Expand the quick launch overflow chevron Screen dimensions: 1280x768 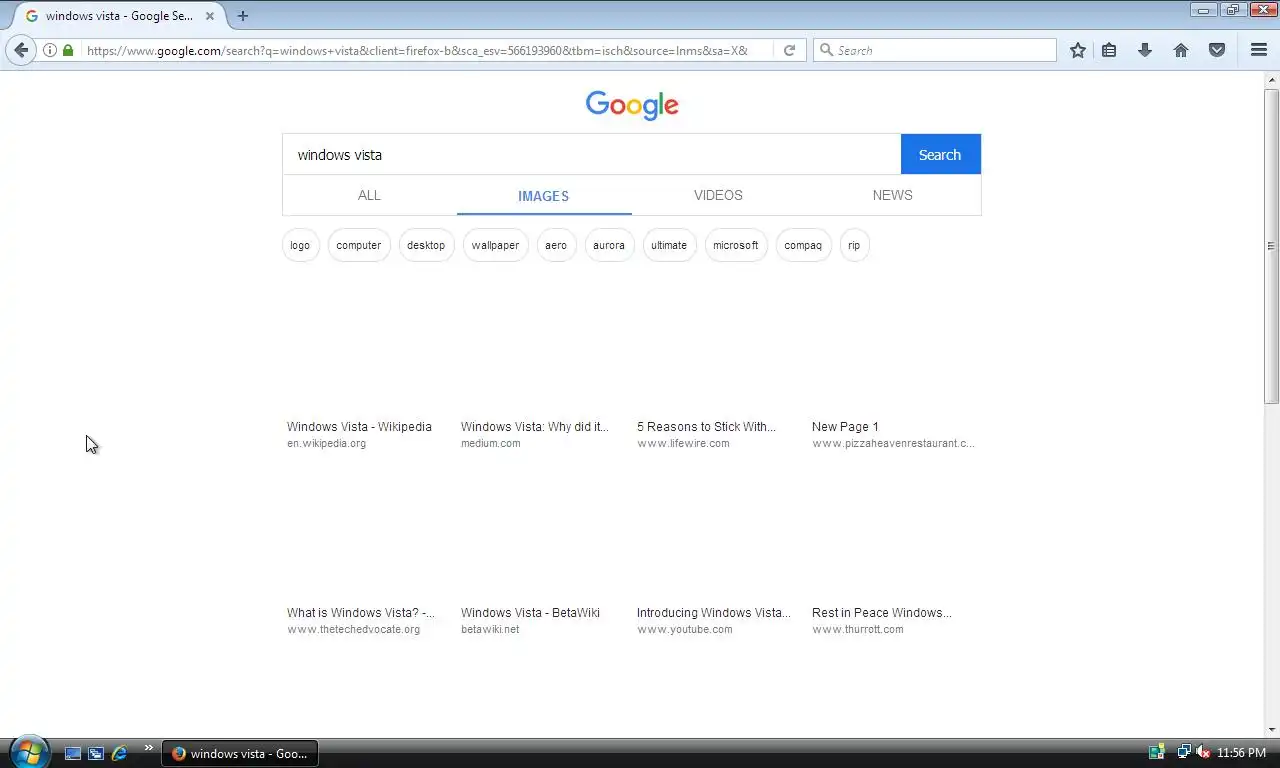[149, 747]
